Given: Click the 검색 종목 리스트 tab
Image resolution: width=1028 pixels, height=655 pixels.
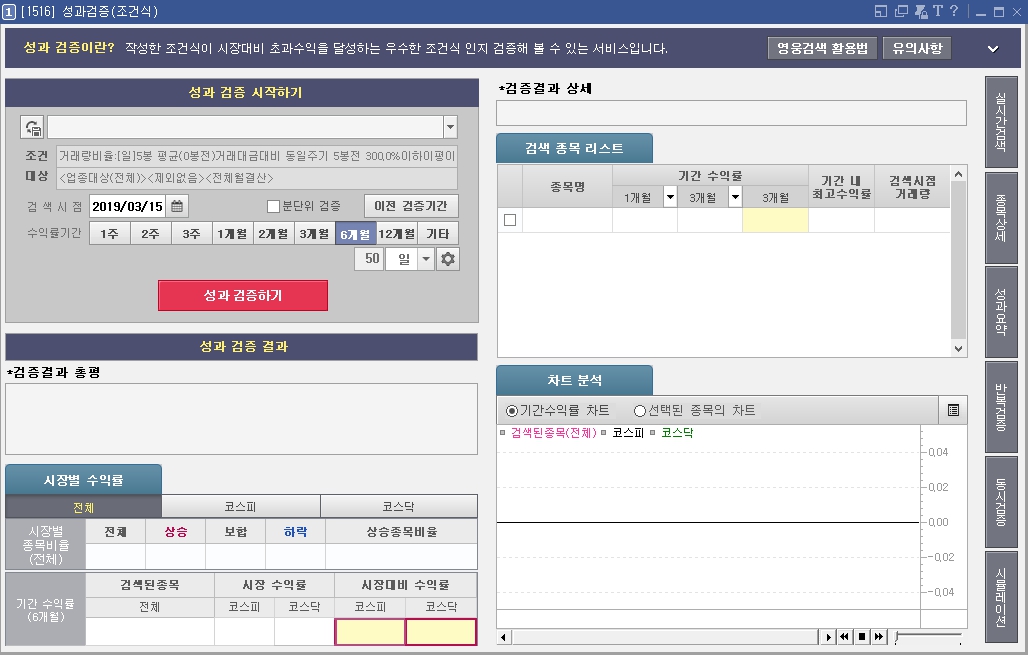Looking at the screenshot, I should [574, 148].
